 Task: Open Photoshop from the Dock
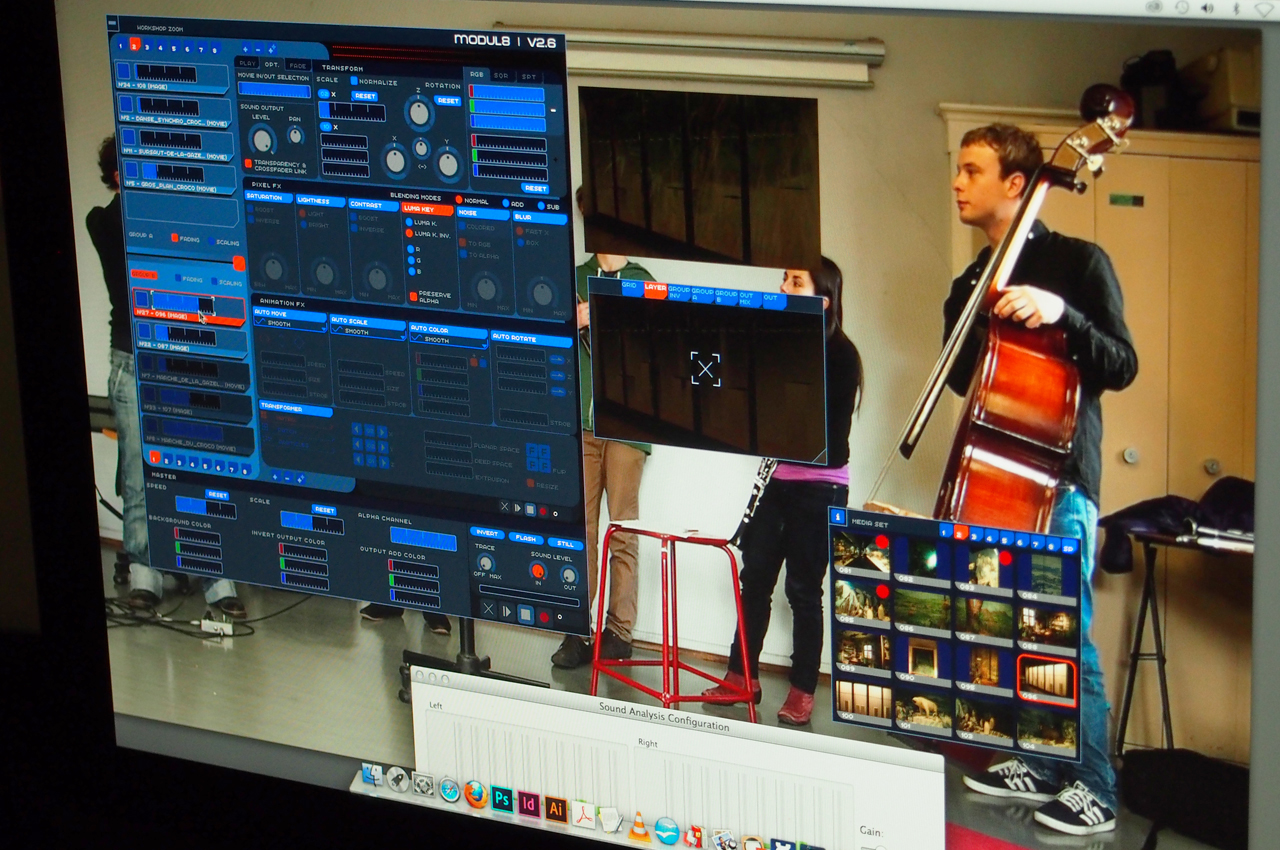tap(502, 800)
